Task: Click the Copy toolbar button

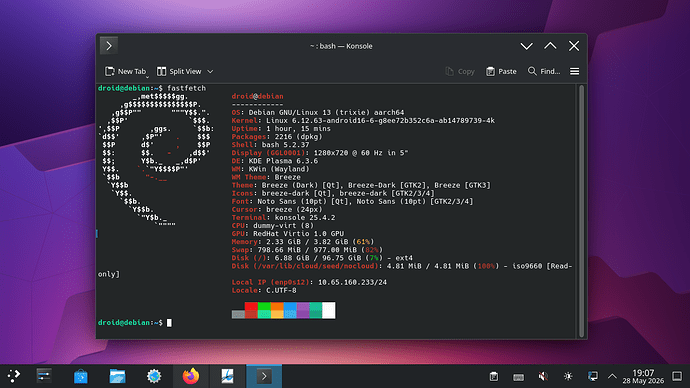Action: (x=460, y=71)
